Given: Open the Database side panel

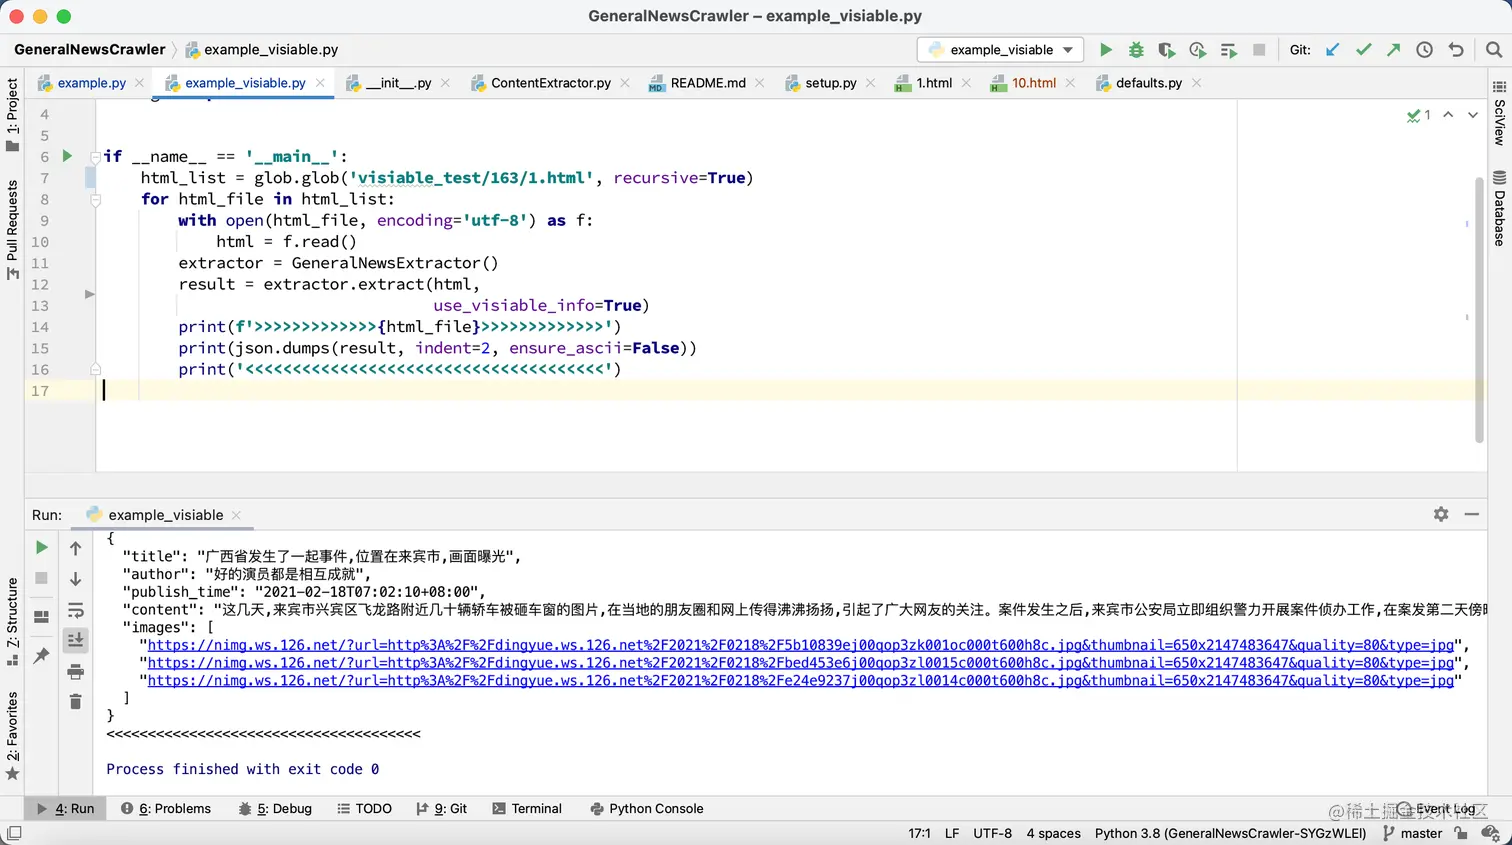Looking at the screenshot, I should (x=1499, y=208).
